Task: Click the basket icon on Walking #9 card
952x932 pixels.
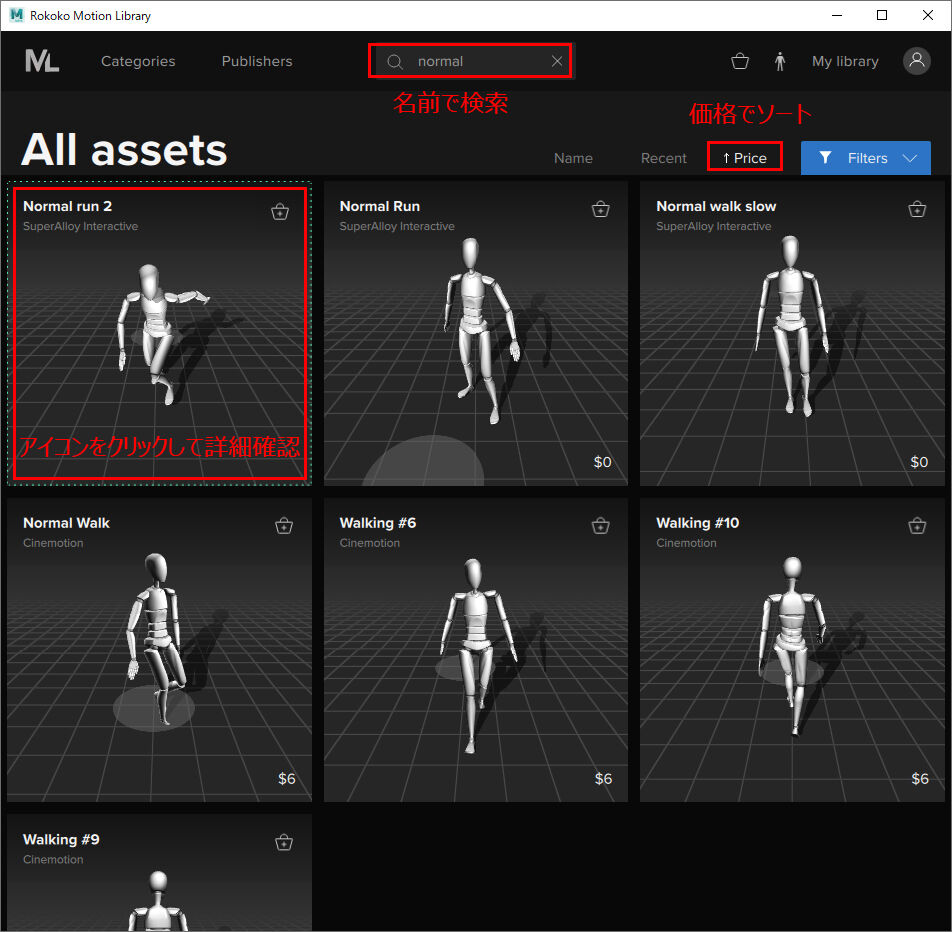Action: [x=284, y=842]
